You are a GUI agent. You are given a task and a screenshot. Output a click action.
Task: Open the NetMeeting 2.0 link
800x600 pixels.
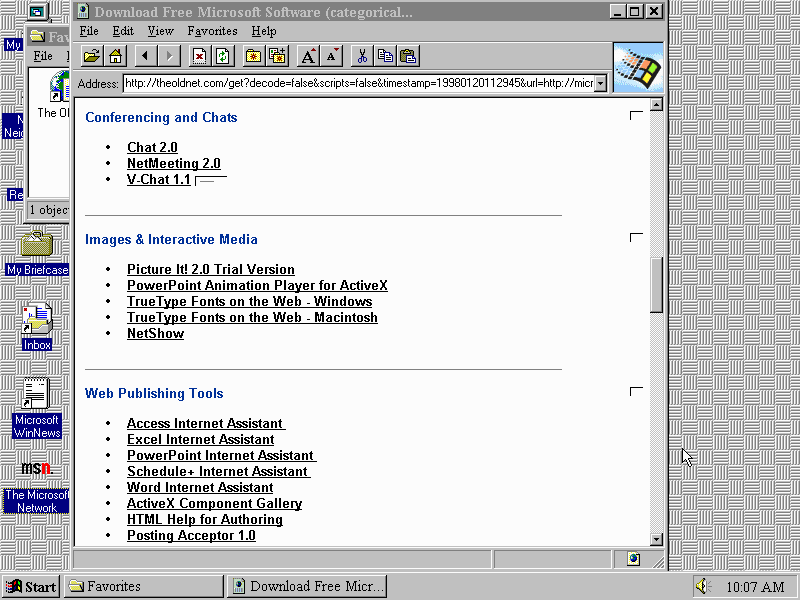click(173, 164)
